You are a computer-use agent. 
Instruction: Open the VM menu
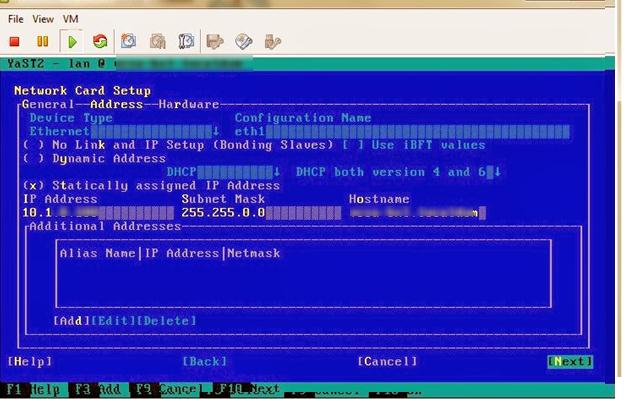tap(70, 19)
